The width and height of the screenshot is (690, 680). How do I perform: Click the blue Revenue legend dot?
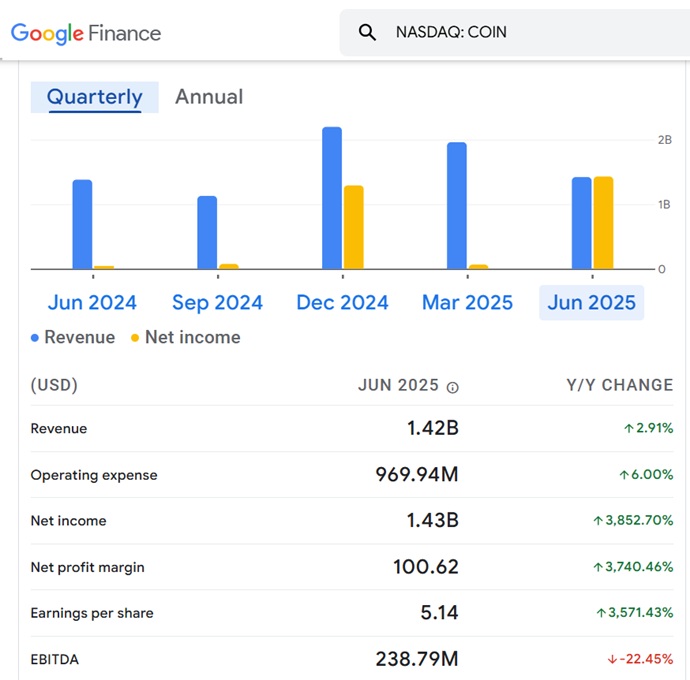(x=35, y=338)
